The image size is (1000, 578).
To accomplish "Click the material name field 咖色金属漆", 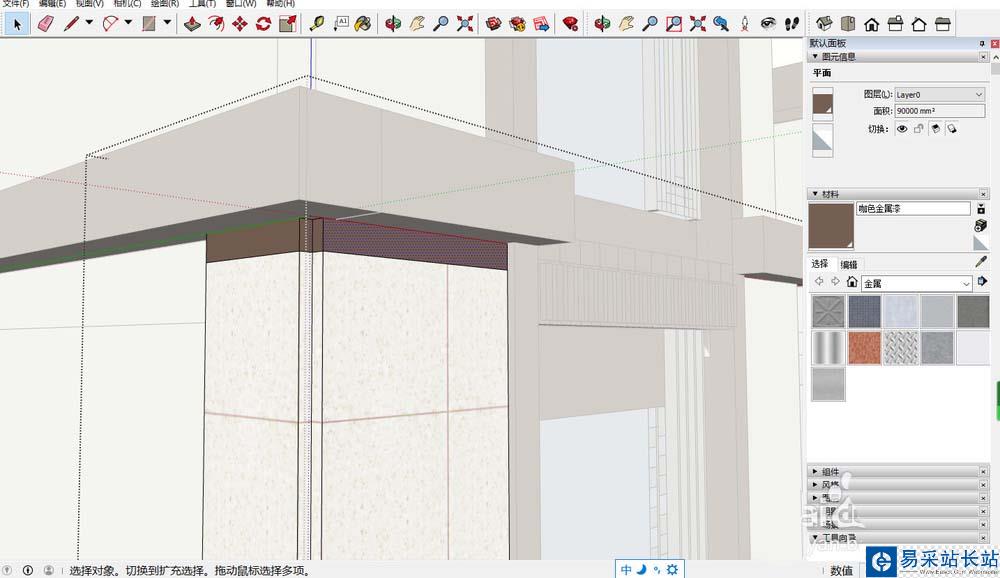I will [913, 209].
